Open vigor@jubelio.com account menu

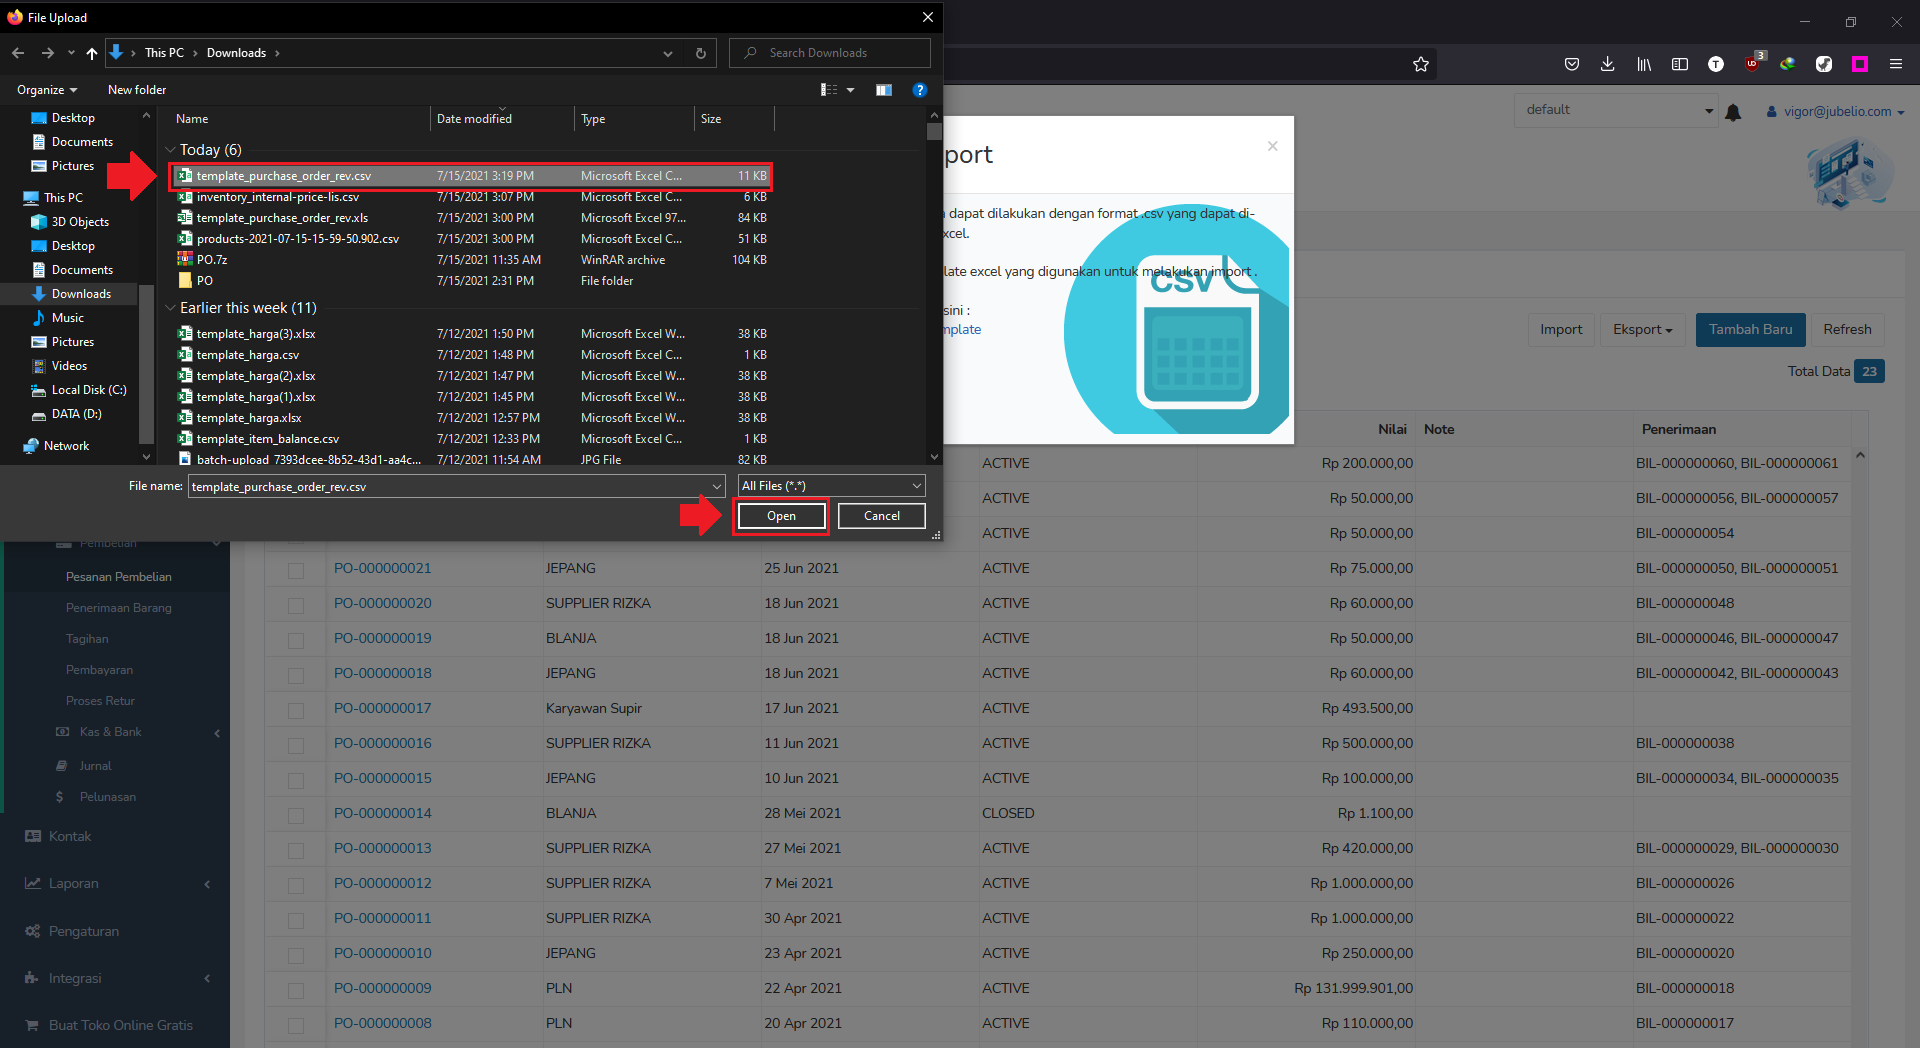1835,112
